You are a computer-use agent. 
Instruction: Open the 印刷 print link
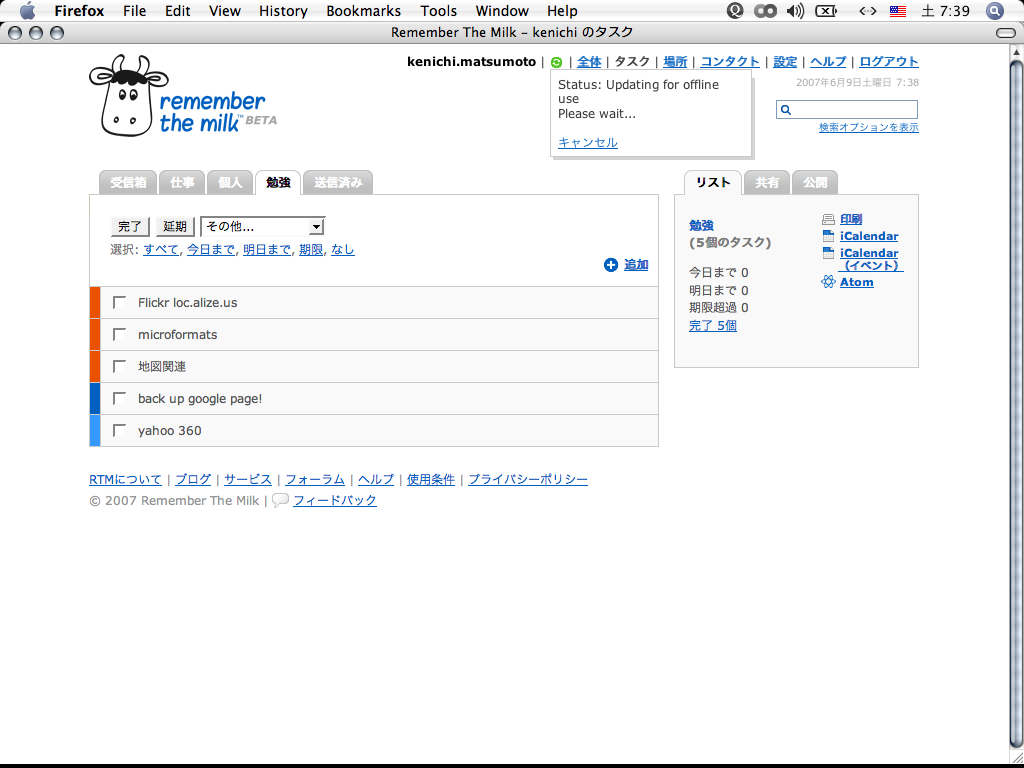[x=851, y=219]
